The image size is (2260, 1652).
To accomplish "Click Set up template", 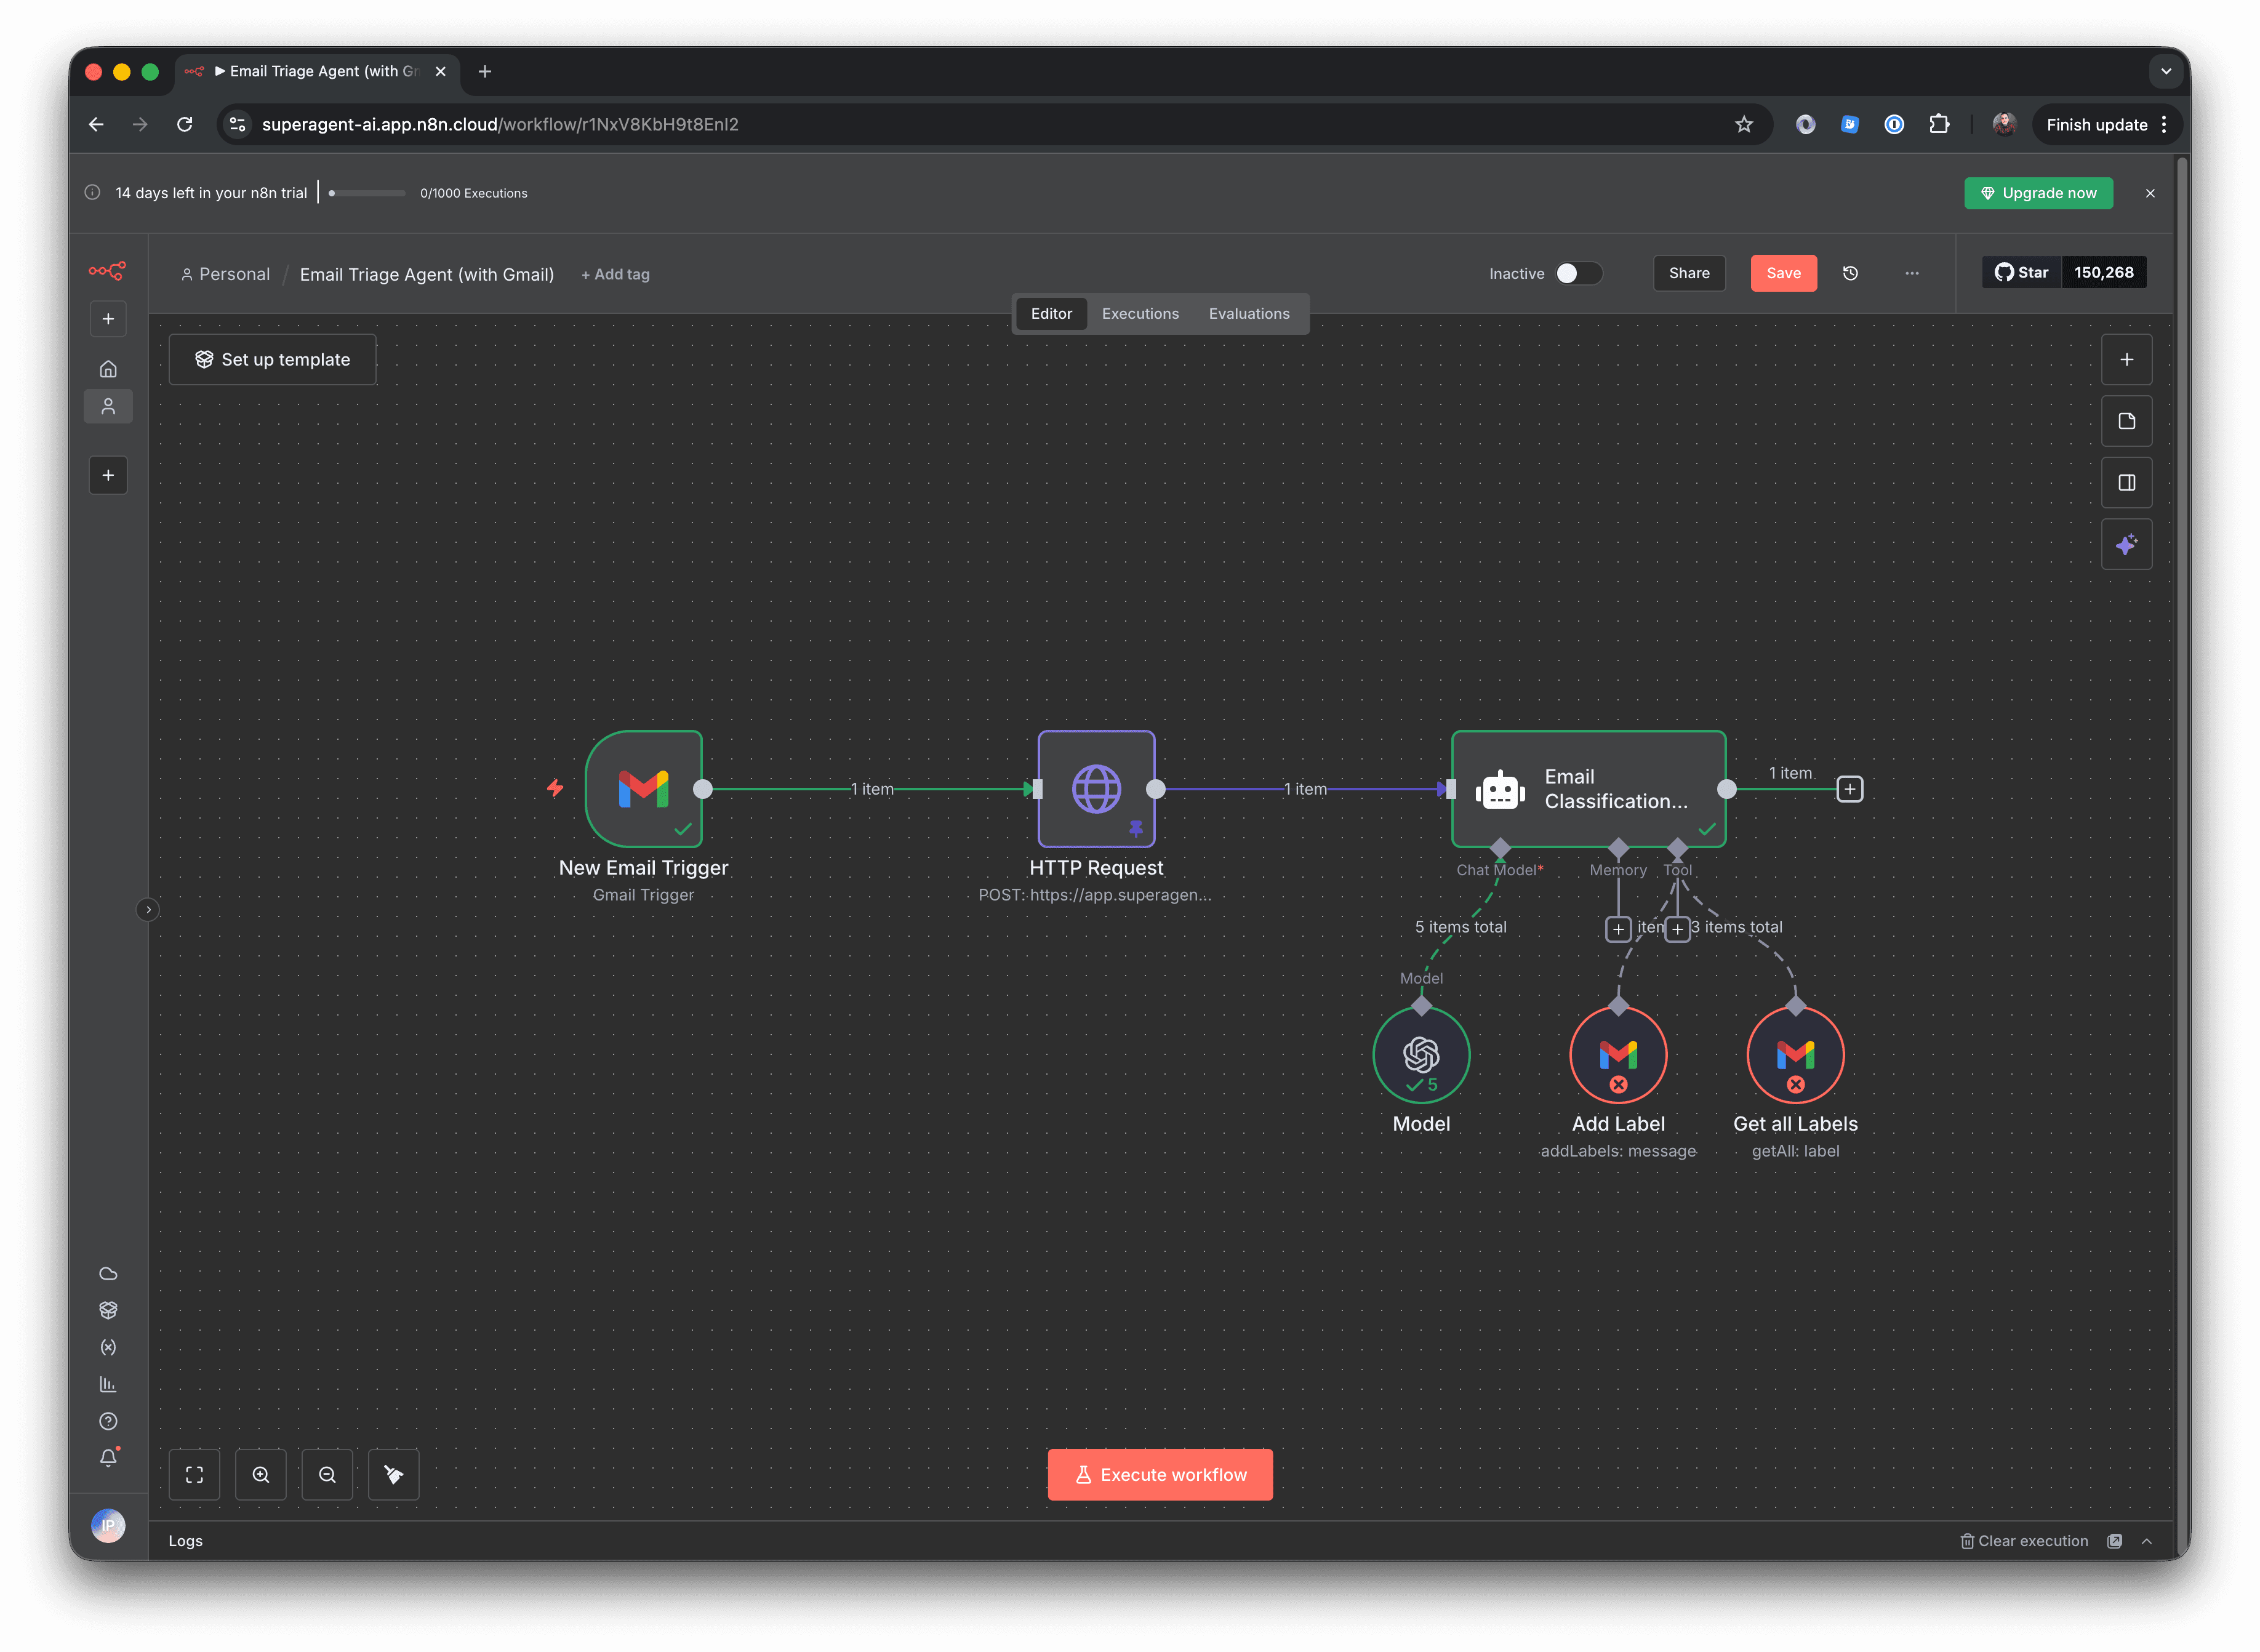I will (x=272, y=359).
